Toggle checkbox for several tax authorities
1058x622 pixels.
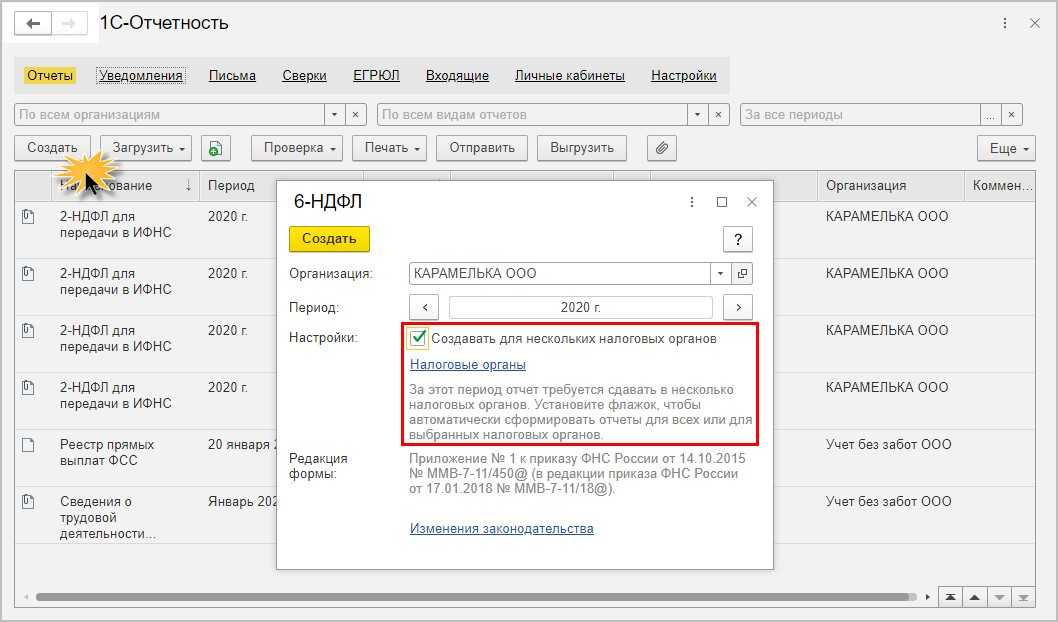tap(418, 338)
